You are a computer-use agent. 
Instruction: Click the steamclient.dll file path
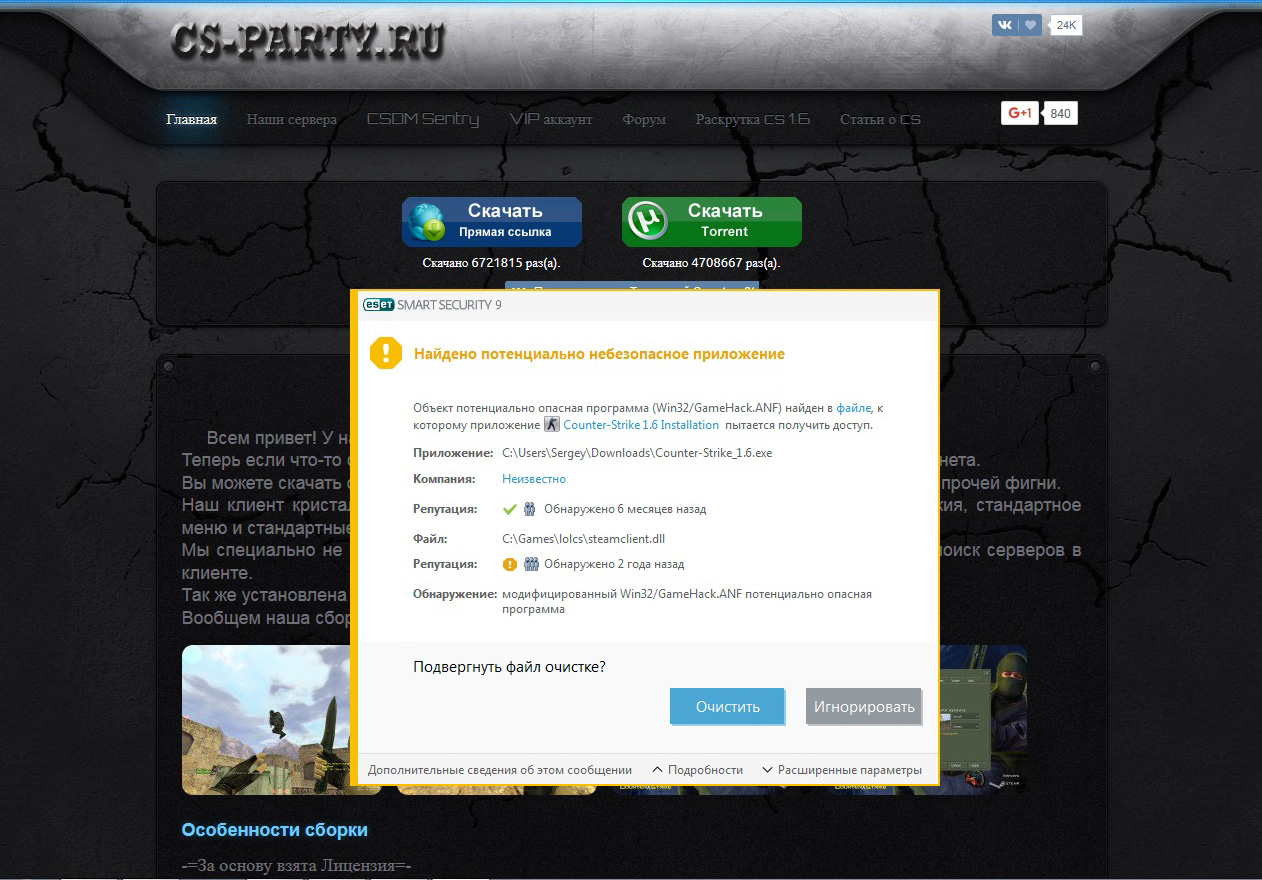tap(583, 539)
